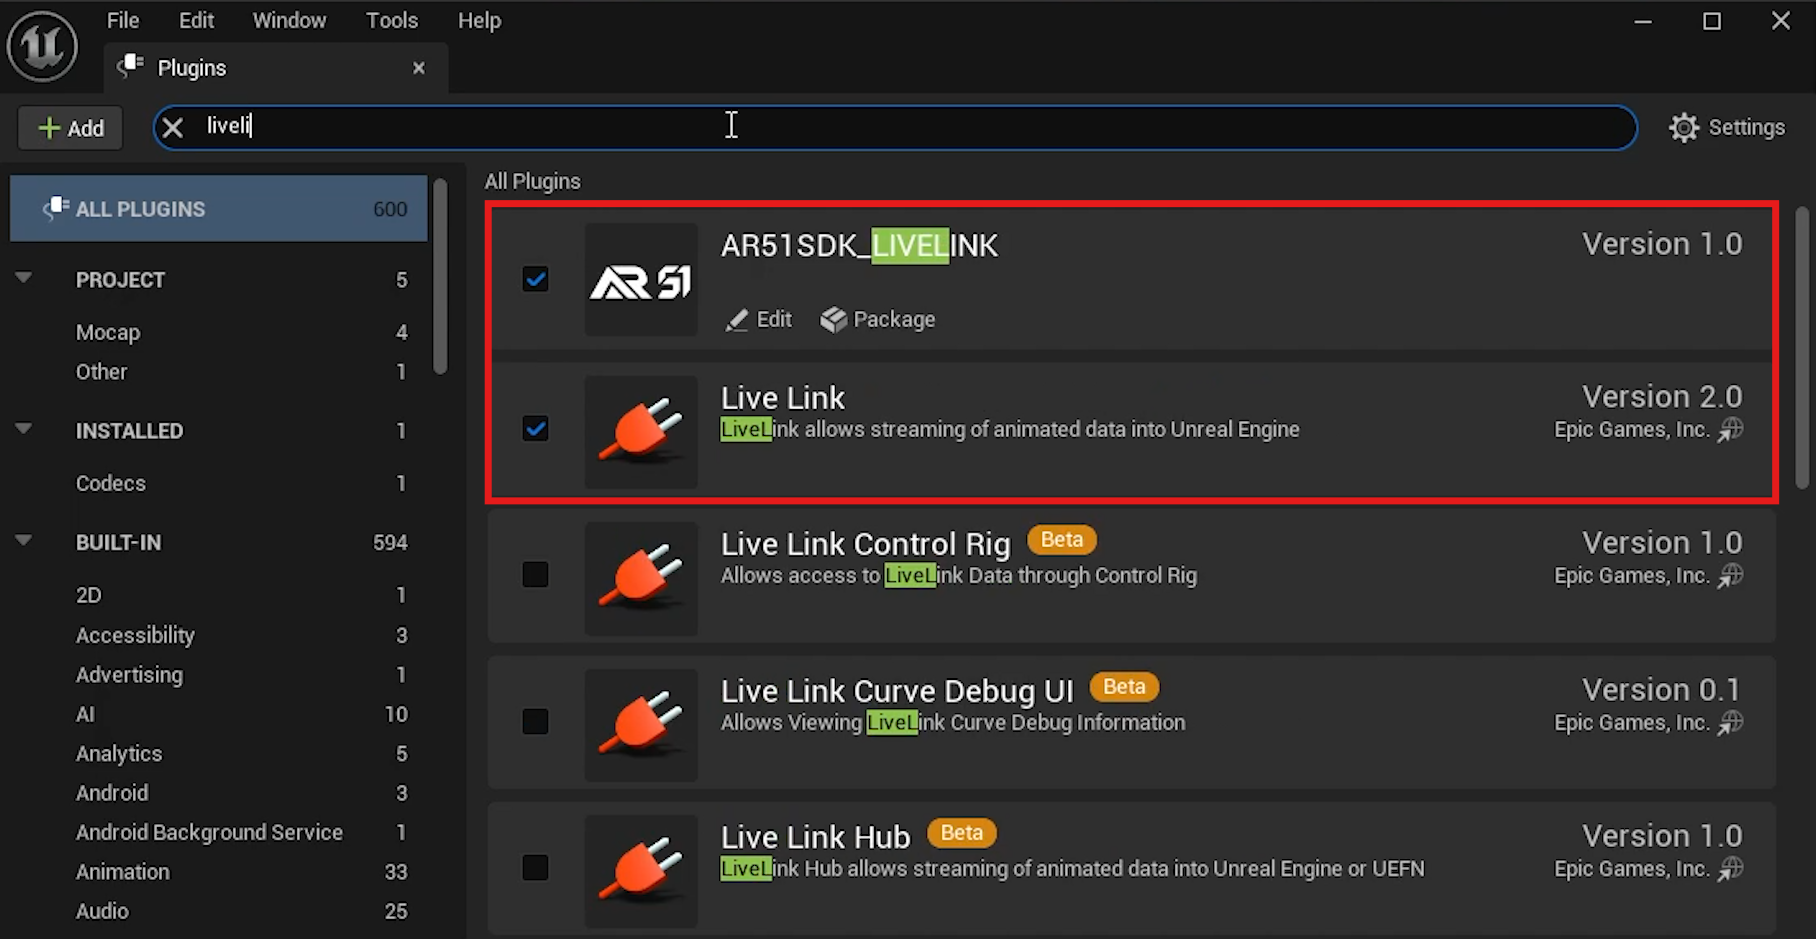This screenshot has height=939, width=1816.
Task: Click the plug icon on Plugins tab
Action: tap(131, 66)
